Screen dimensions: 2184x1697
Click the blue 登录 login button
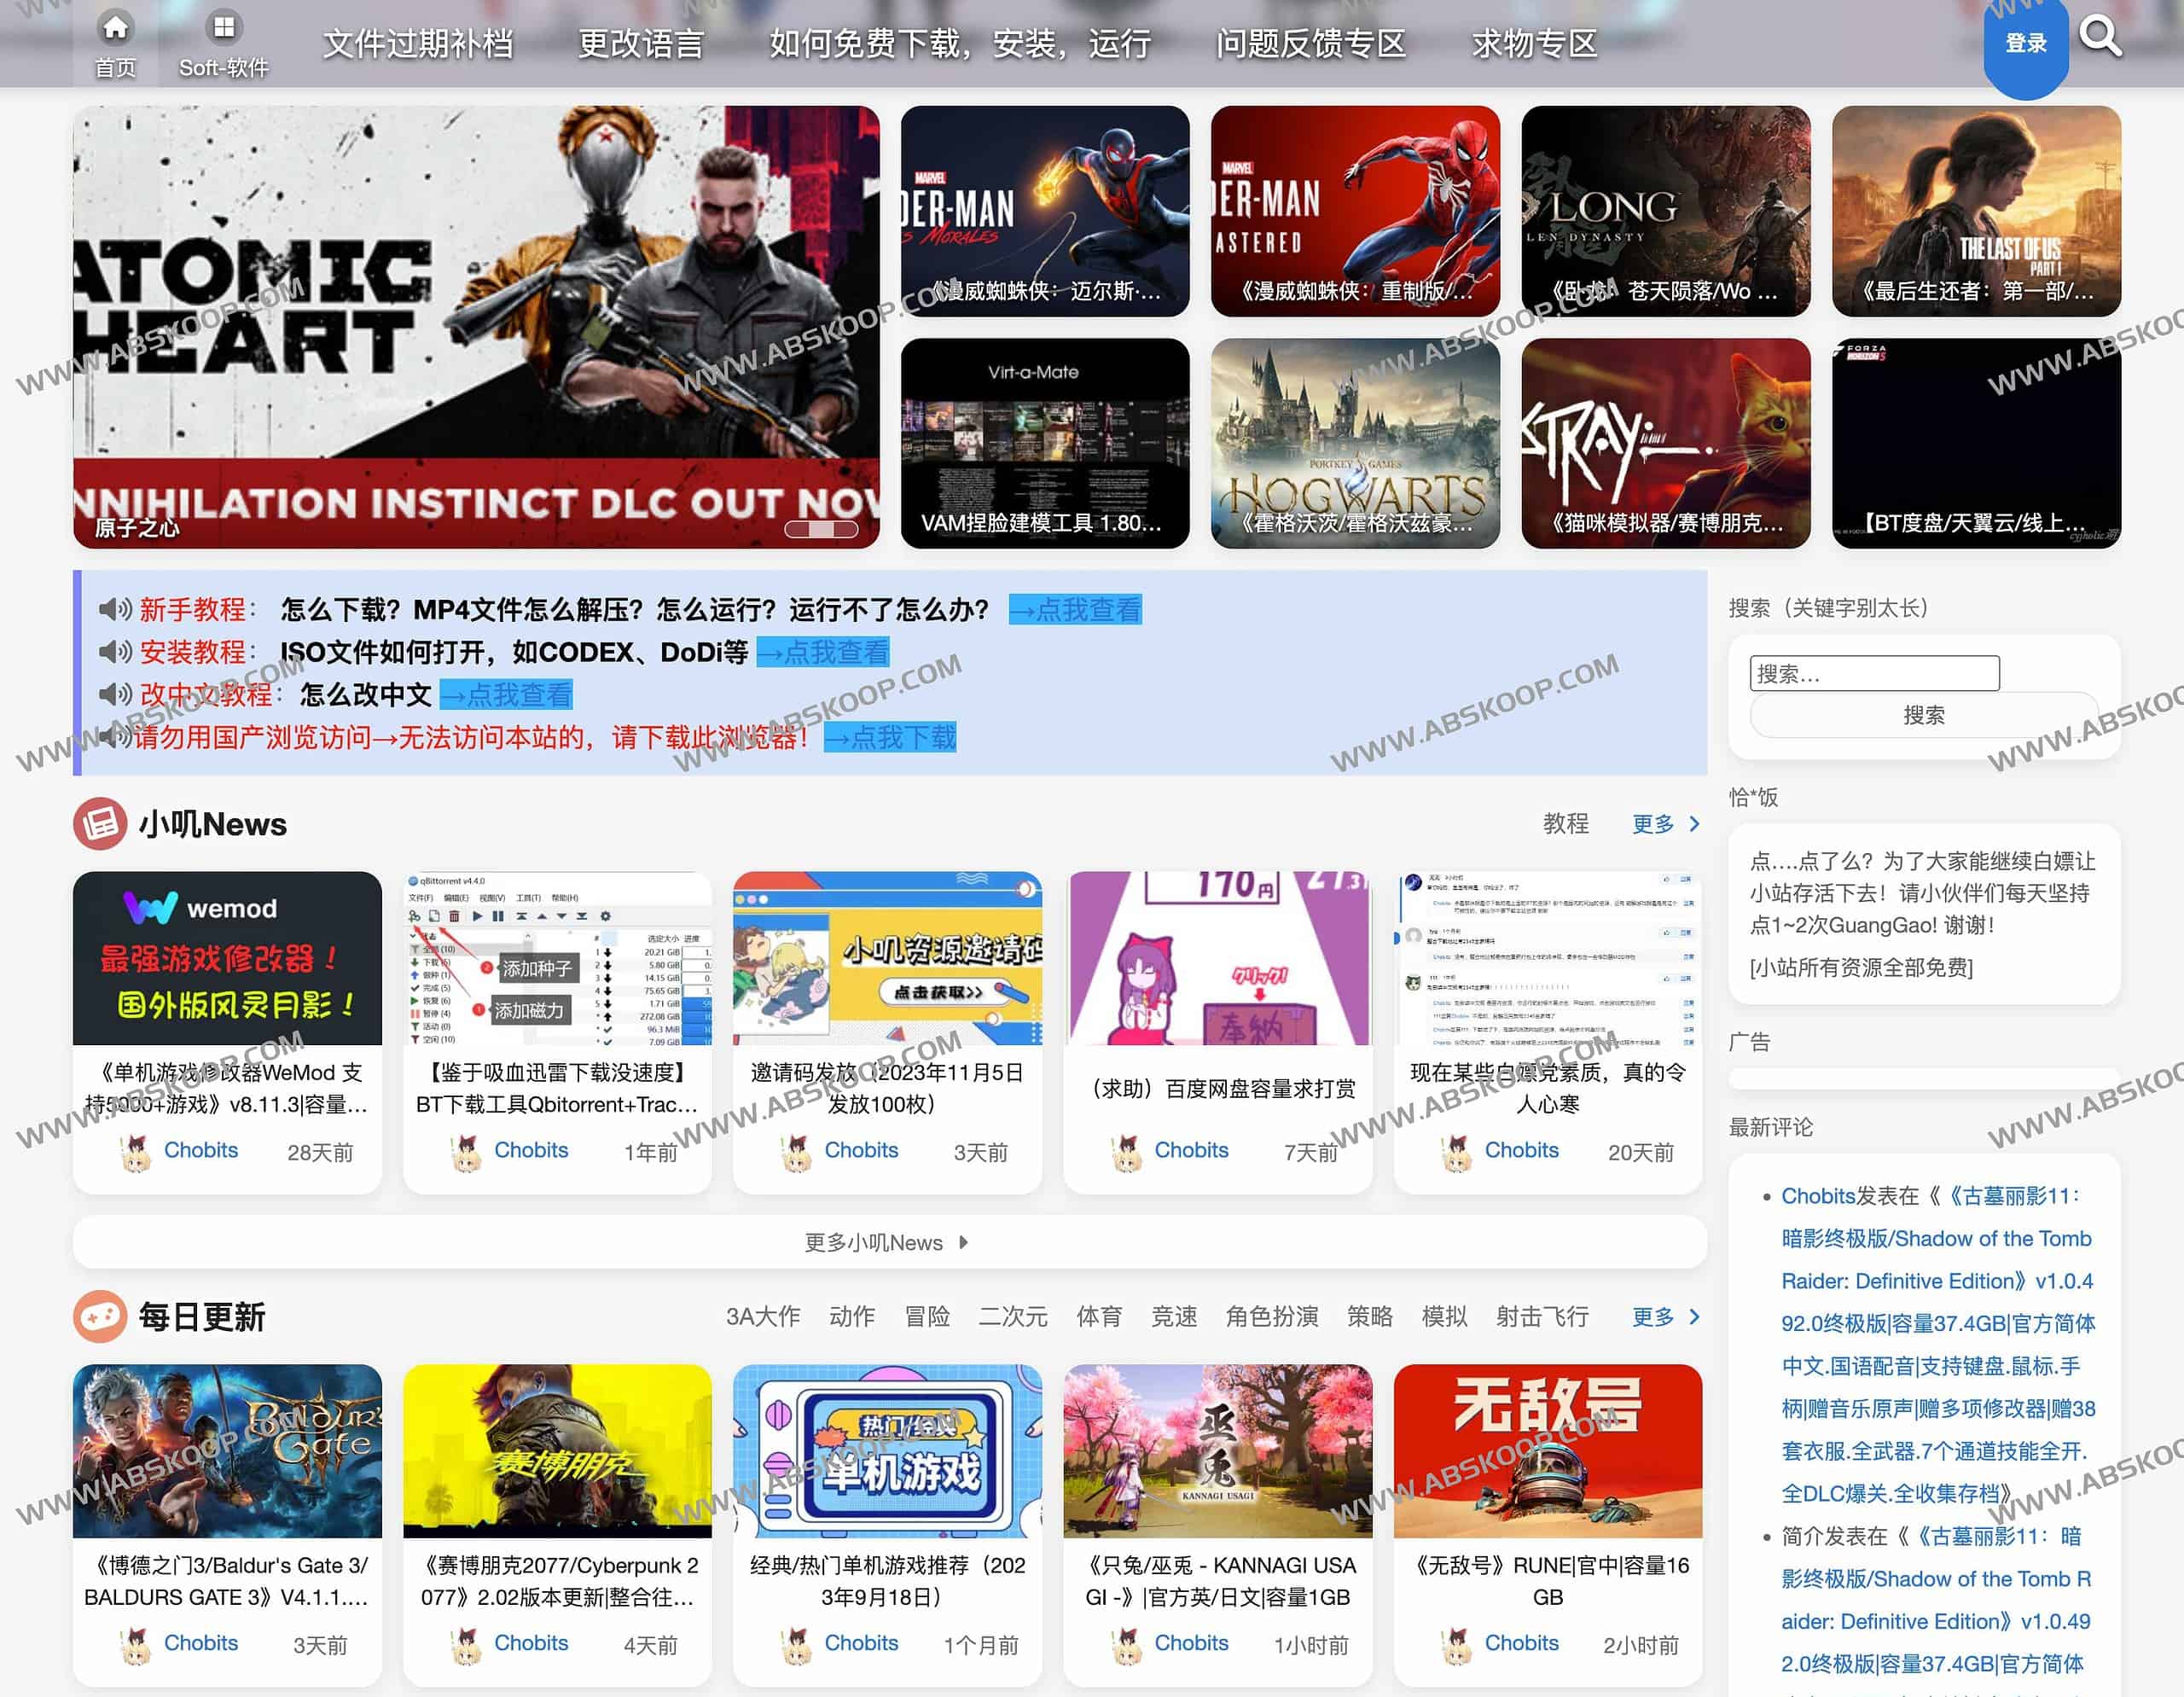pos(2025,44)
